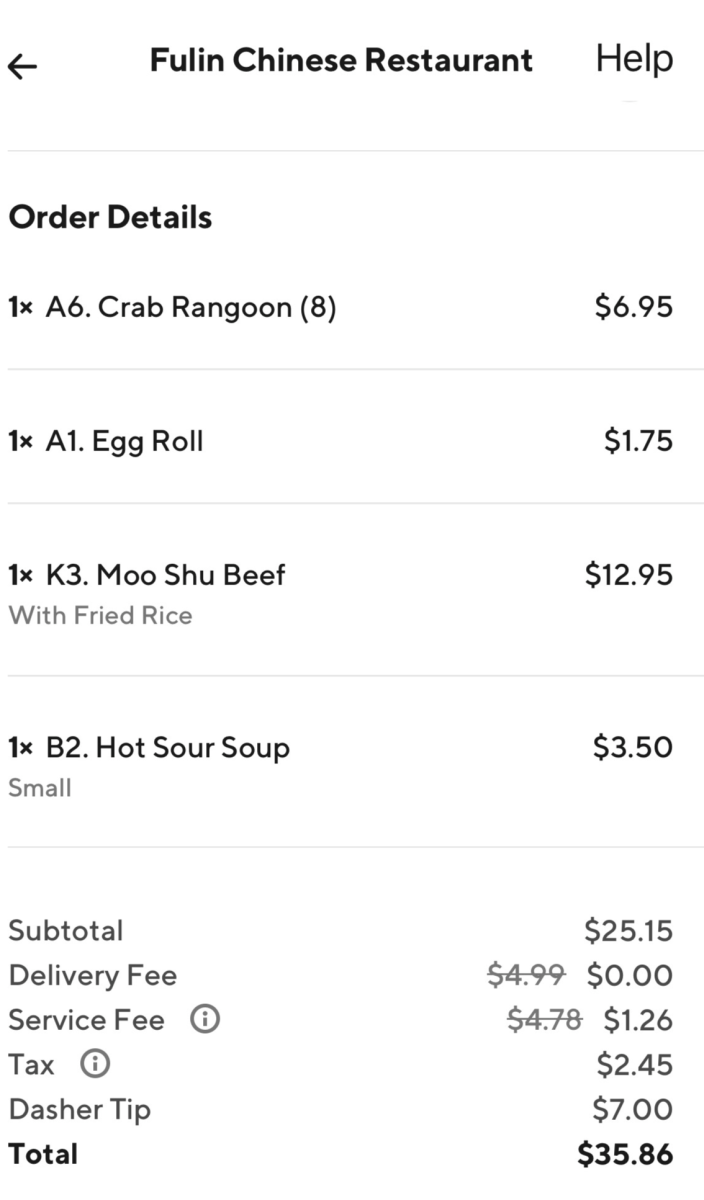Click the $6.95 Crab Rangoon price
The height and width of the screenshot is (1200, 704).
tap(633, 308)
